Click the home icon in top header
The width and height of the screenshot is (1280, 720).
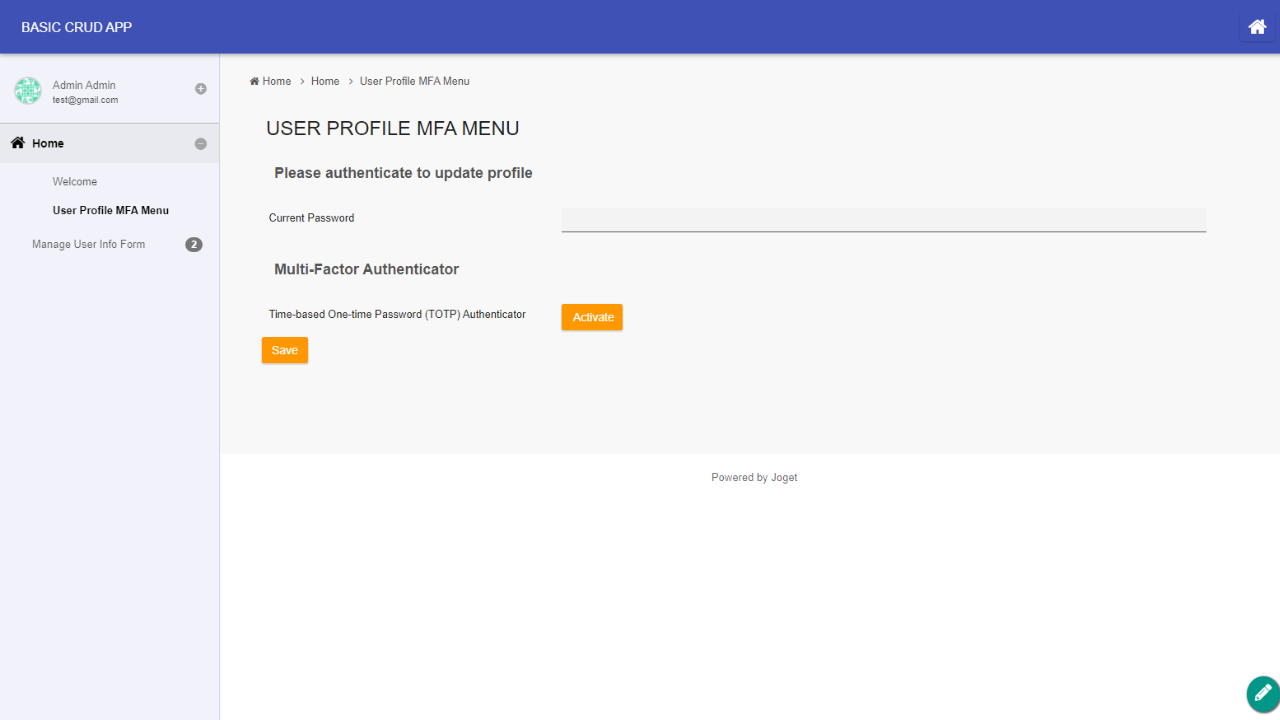[1257, 27]
